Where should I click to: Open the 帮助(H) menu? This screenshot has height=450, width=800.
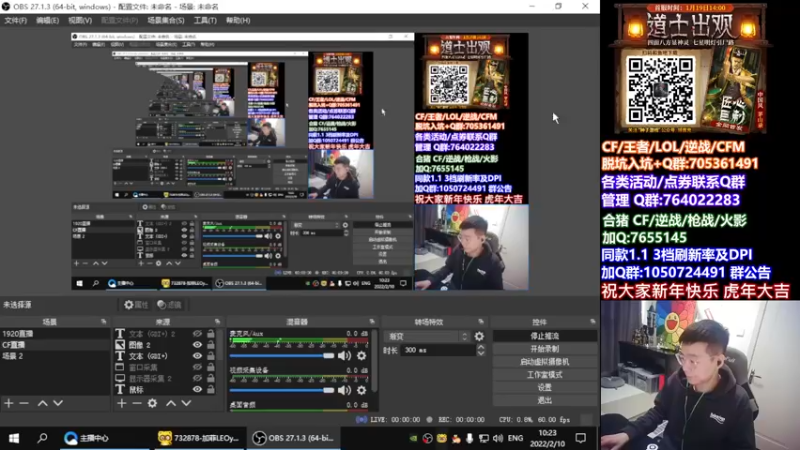(x=238, y=20)
